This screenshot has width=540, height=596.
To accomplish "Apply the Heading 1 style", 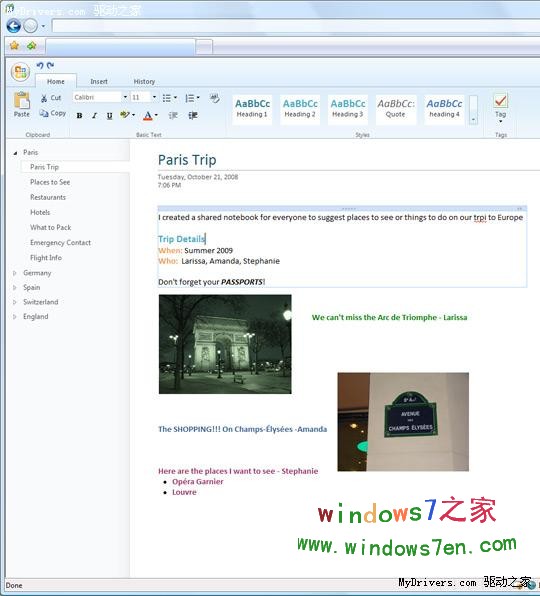I will click(252, 109).
